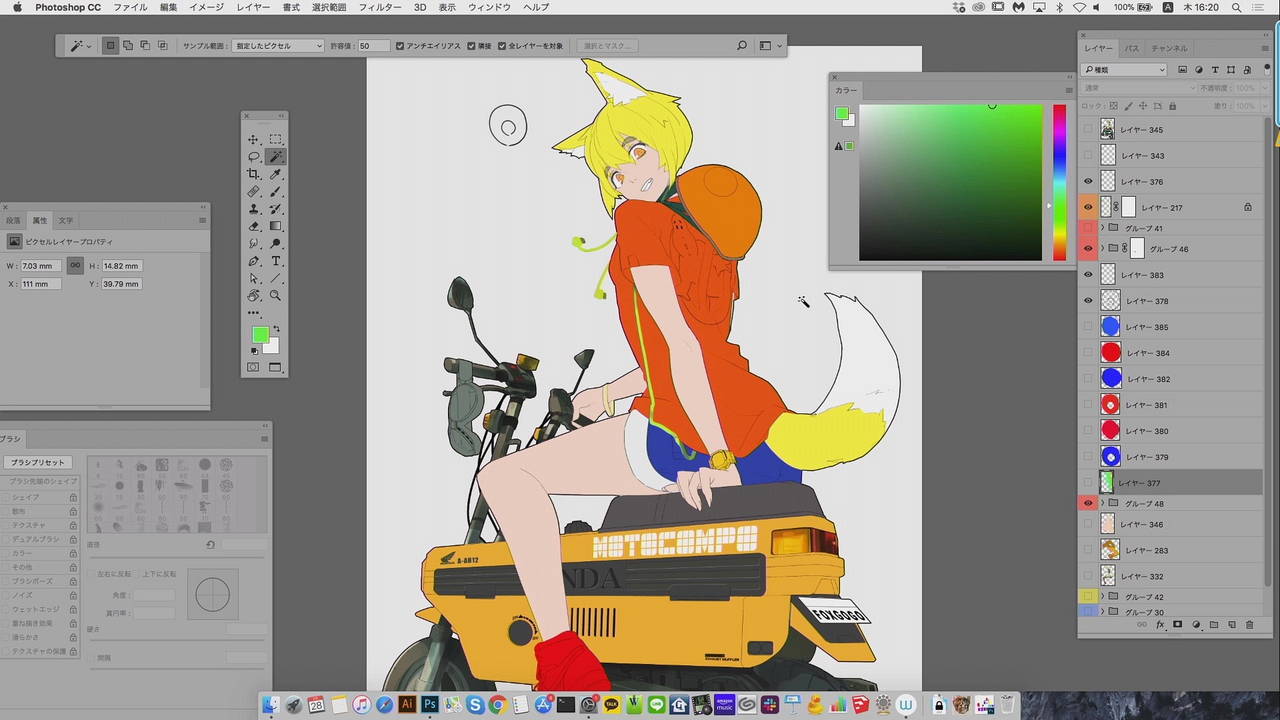Select the Pen tool

click(x=254, y=261)
